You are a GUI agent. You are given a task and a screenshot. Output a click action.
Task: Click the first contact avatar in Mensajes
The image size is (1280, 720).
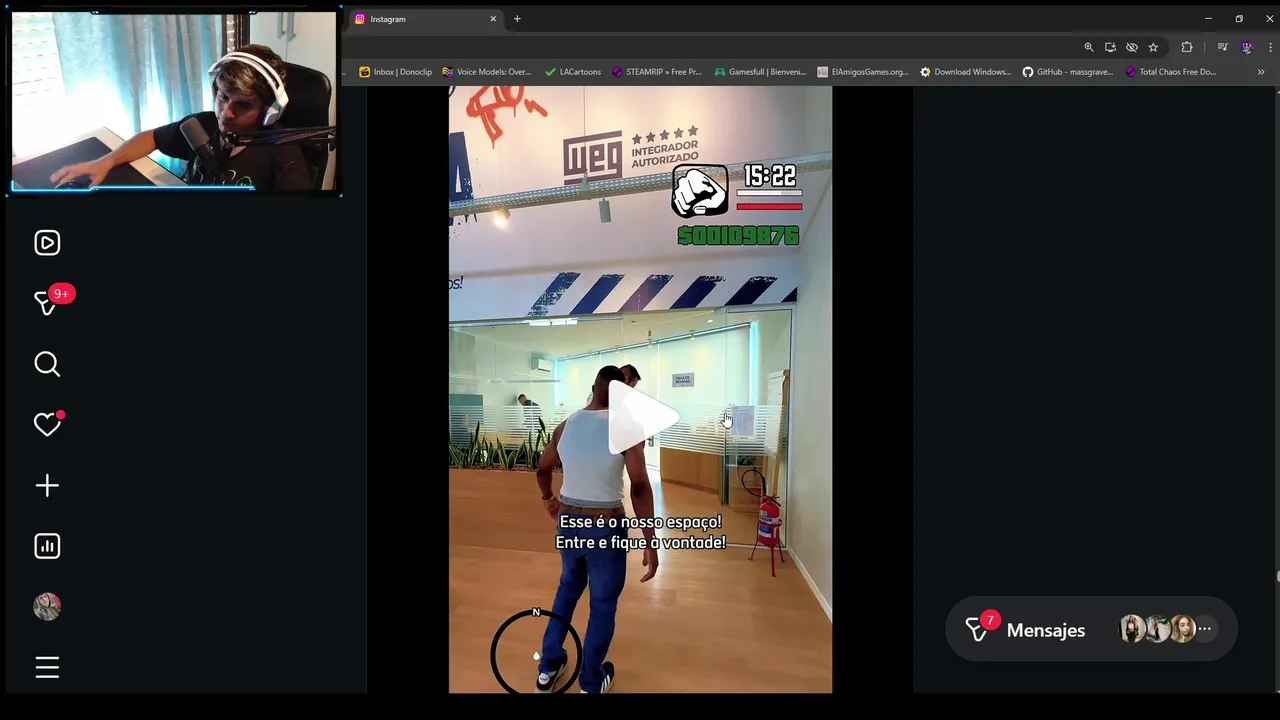click(x=1132, y=629)
